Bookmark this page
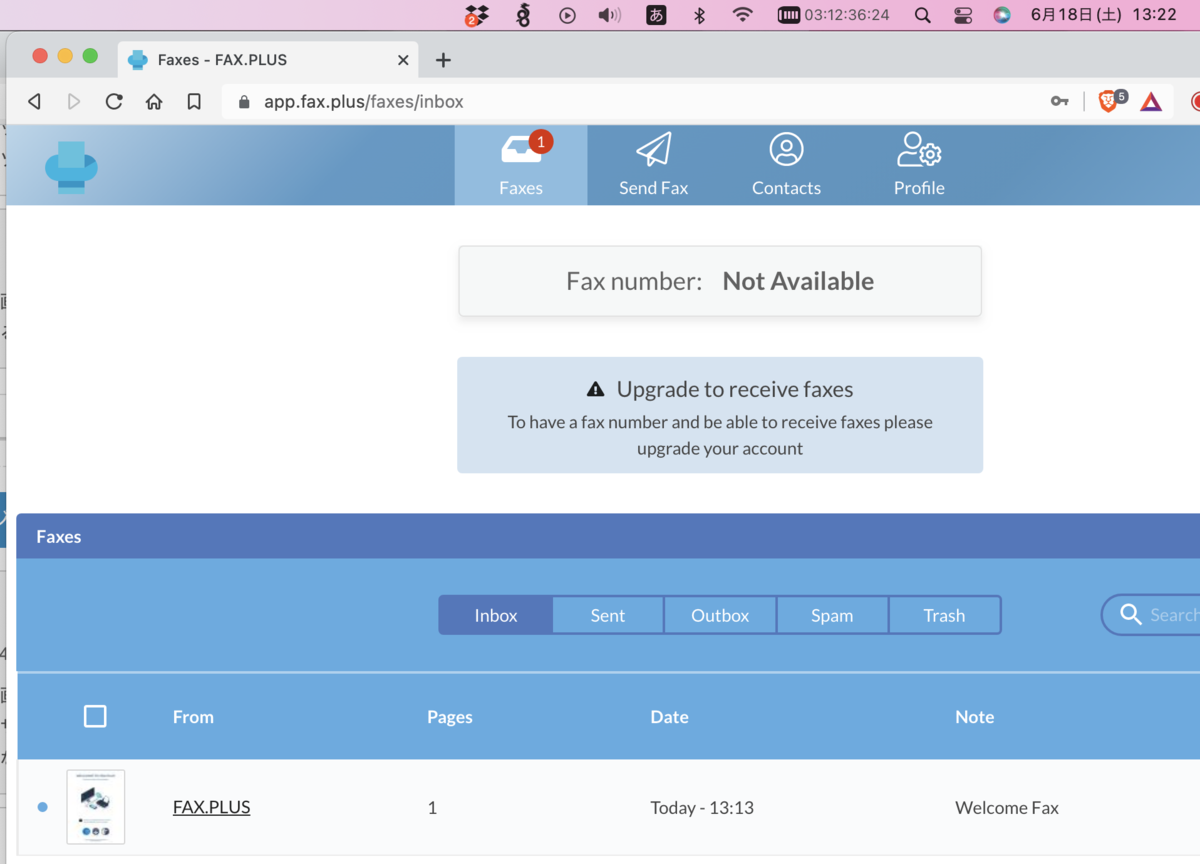Screen dimensions: 1200x864 (194, 101)
